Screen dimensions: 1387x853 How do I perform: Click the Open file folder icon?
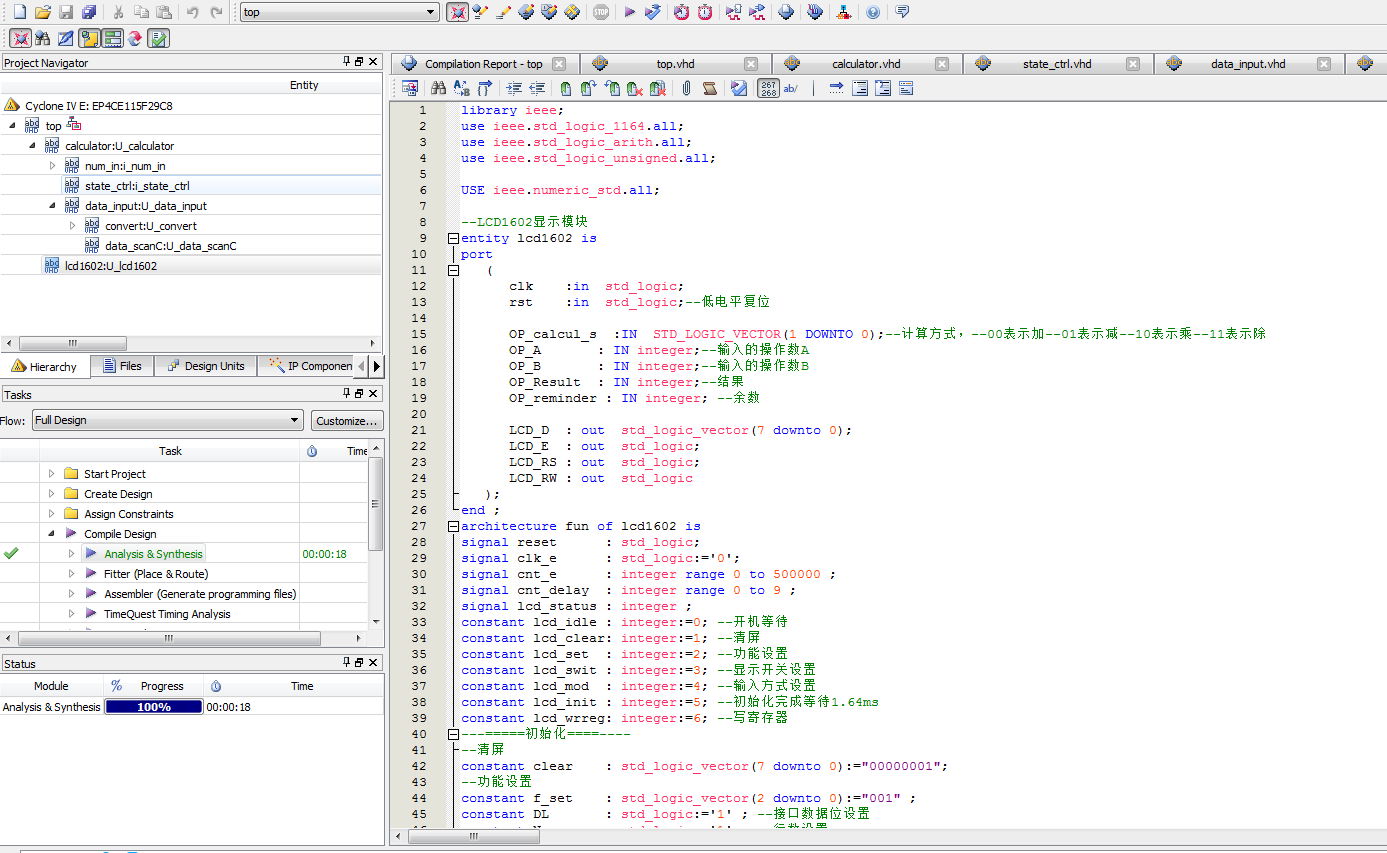(42, 12)
